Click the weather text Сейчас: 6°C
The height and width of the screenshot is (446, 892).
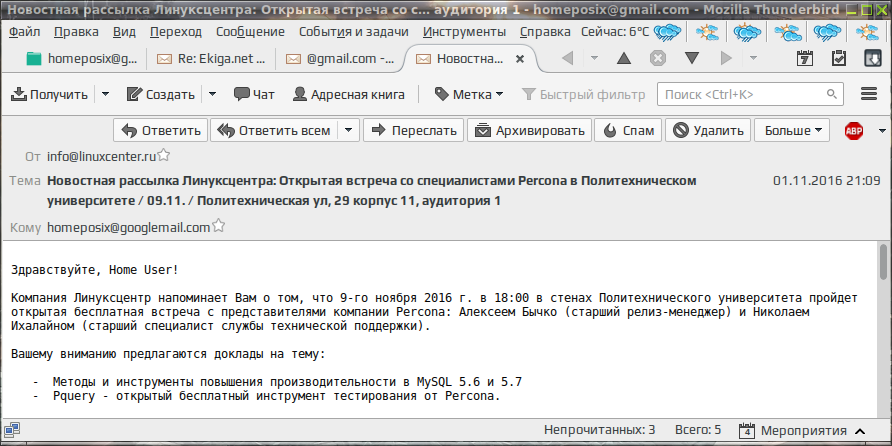point(615,32)
